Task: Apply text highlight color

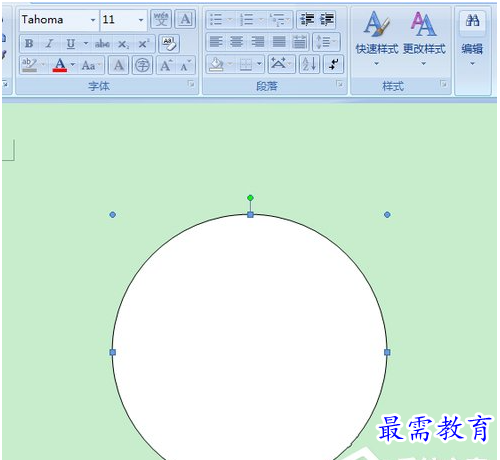Action: [x=30, y=65]
